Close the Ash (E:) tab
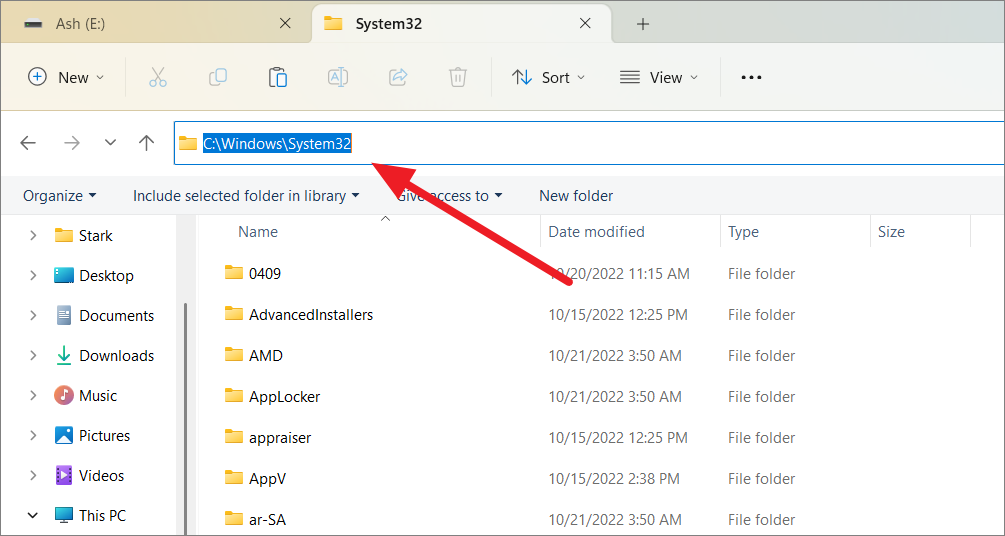Screen dimensions: 1005x536 coord(286,24)
